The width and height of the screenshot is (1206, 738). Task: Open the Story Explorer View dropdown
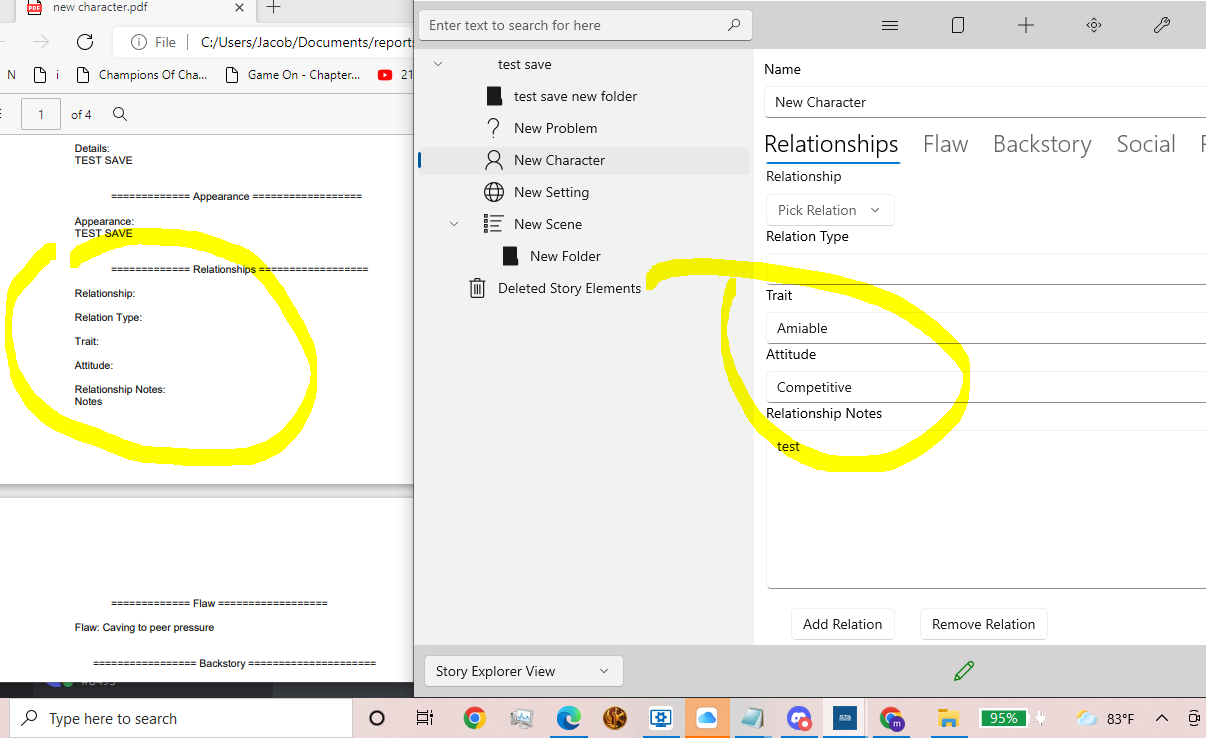522,670
